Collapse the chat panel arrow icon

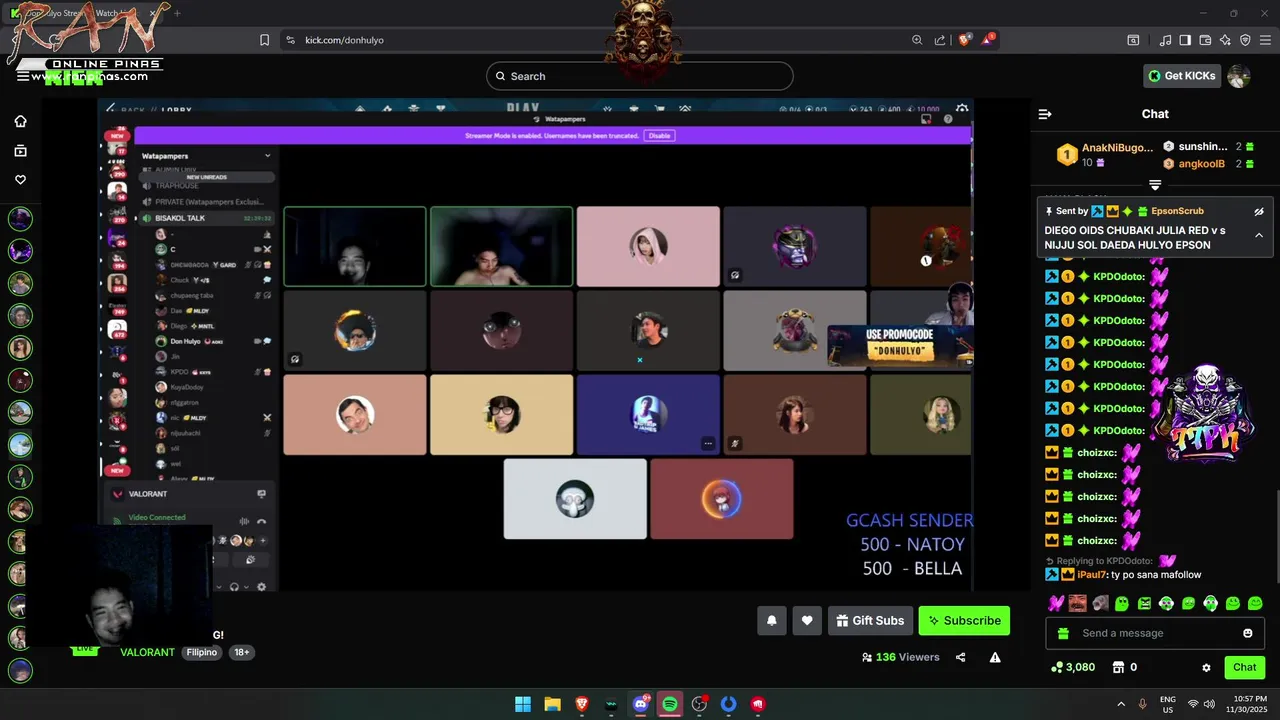[x=1045, y=114]
